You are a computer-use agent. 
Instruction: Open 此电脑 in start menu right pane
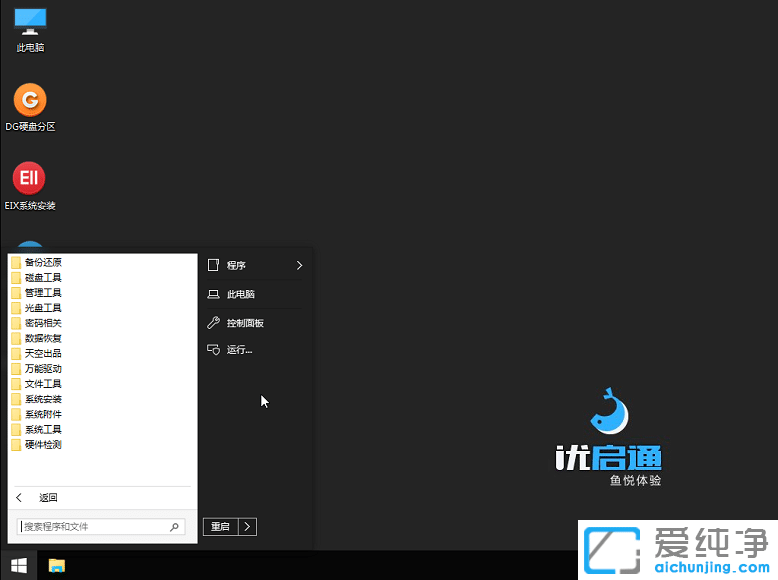click(x=240, y=295)
